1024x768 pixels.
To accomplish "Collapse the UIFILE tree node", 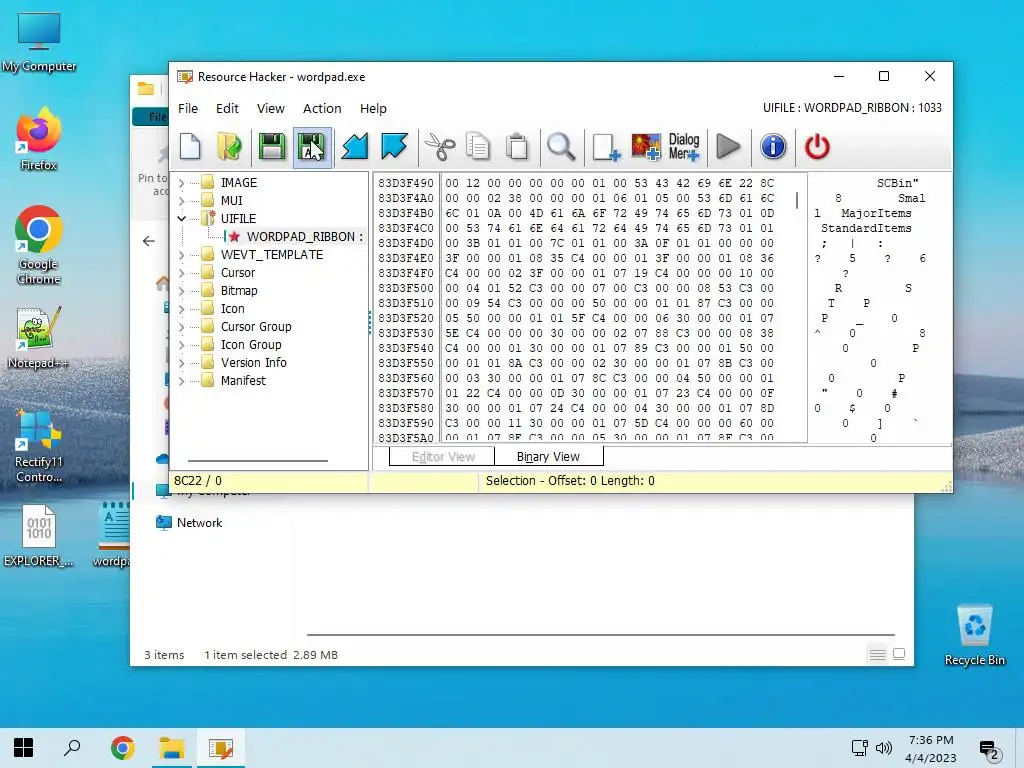I will 182,219.
